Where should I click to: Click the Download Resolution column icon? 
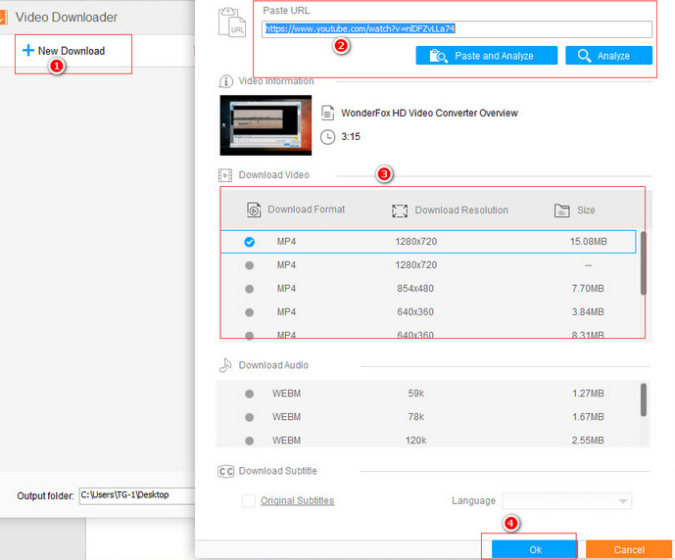pos(399,210)
